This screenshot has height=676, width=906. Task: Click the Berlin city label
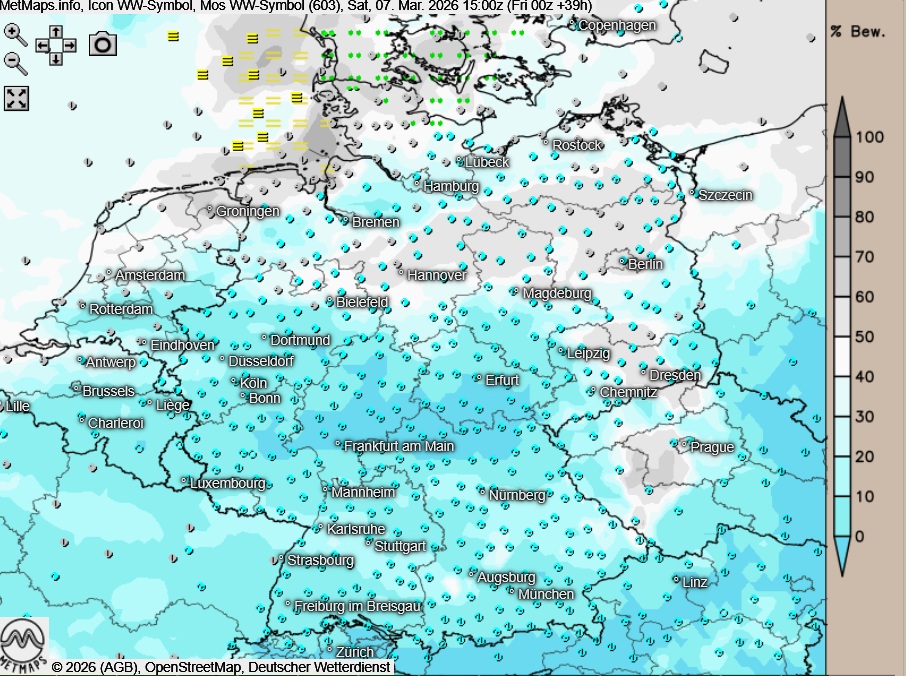(645, 264)
